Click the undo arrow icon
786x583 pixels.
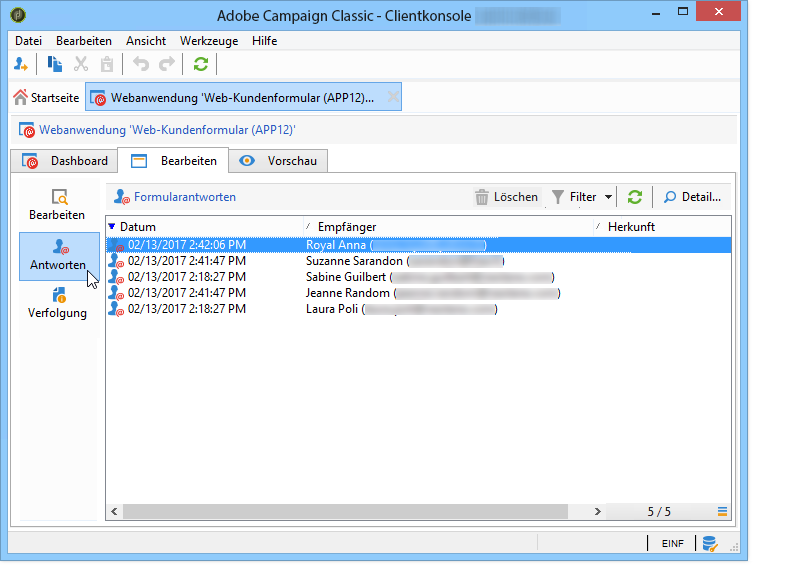(x=141, y=64)
